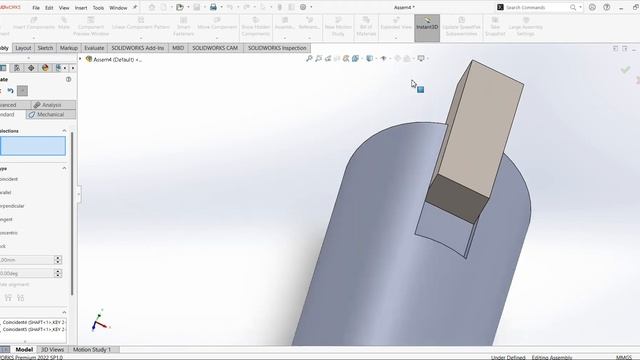Click the Zoom to Area icon
This screenshot has width=640, height=360.
pos(318,59)
